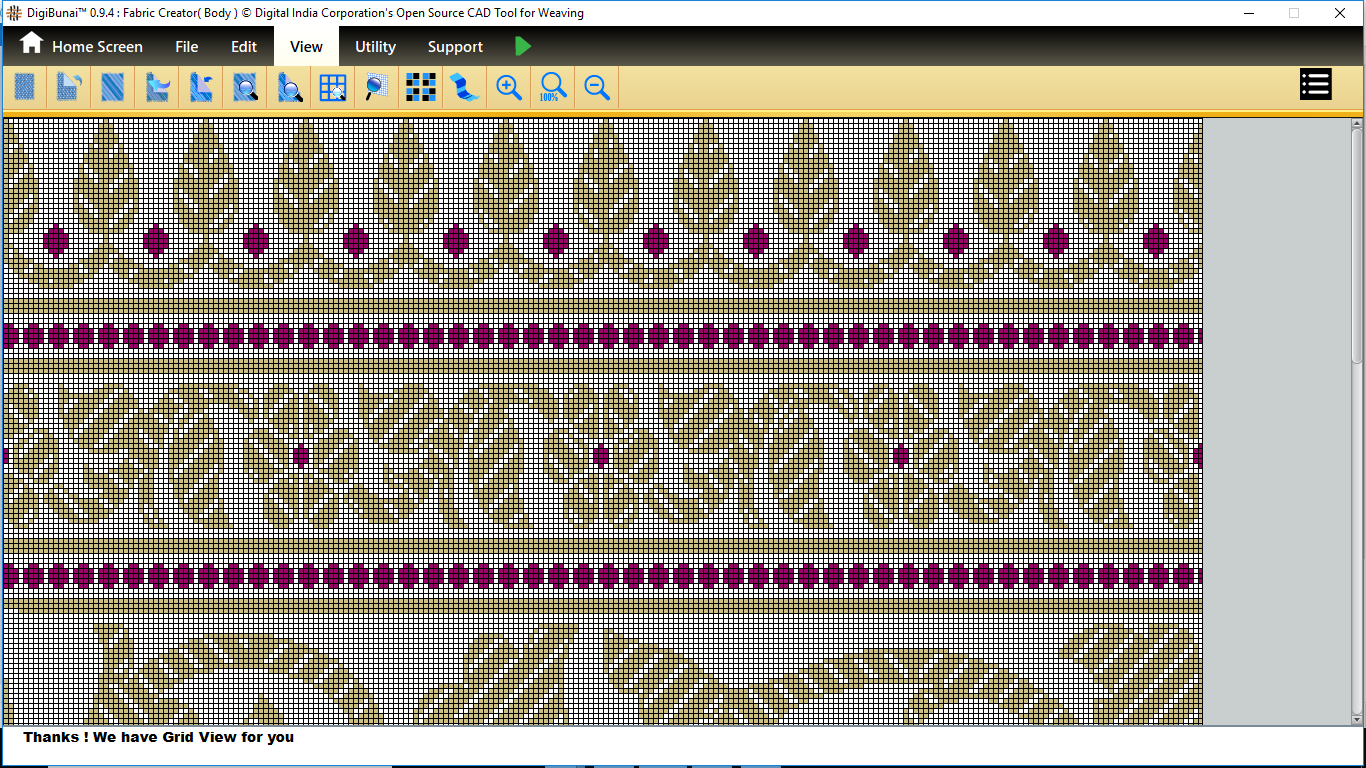Image resolution: width=1366 pixels, height=768 pixels.
Task: Click the zoom in magnifier with plus
Action: pos(509,88)
